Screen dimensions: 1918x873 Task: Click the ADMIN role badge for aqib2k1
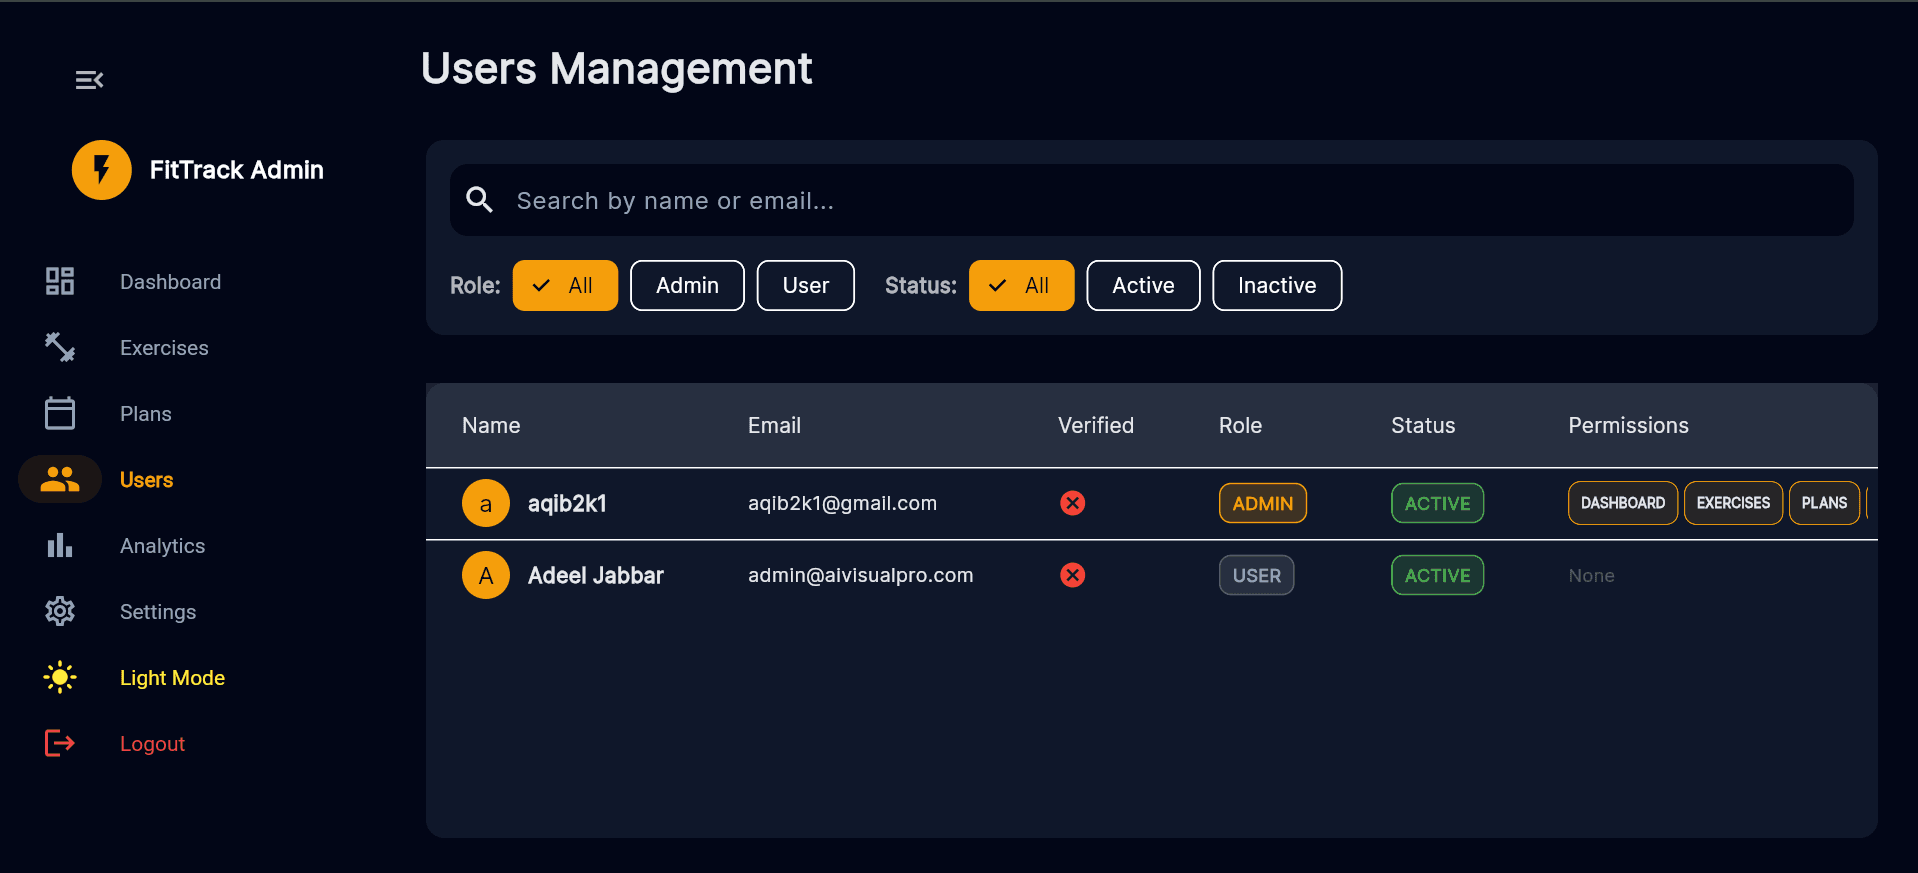1262,504
